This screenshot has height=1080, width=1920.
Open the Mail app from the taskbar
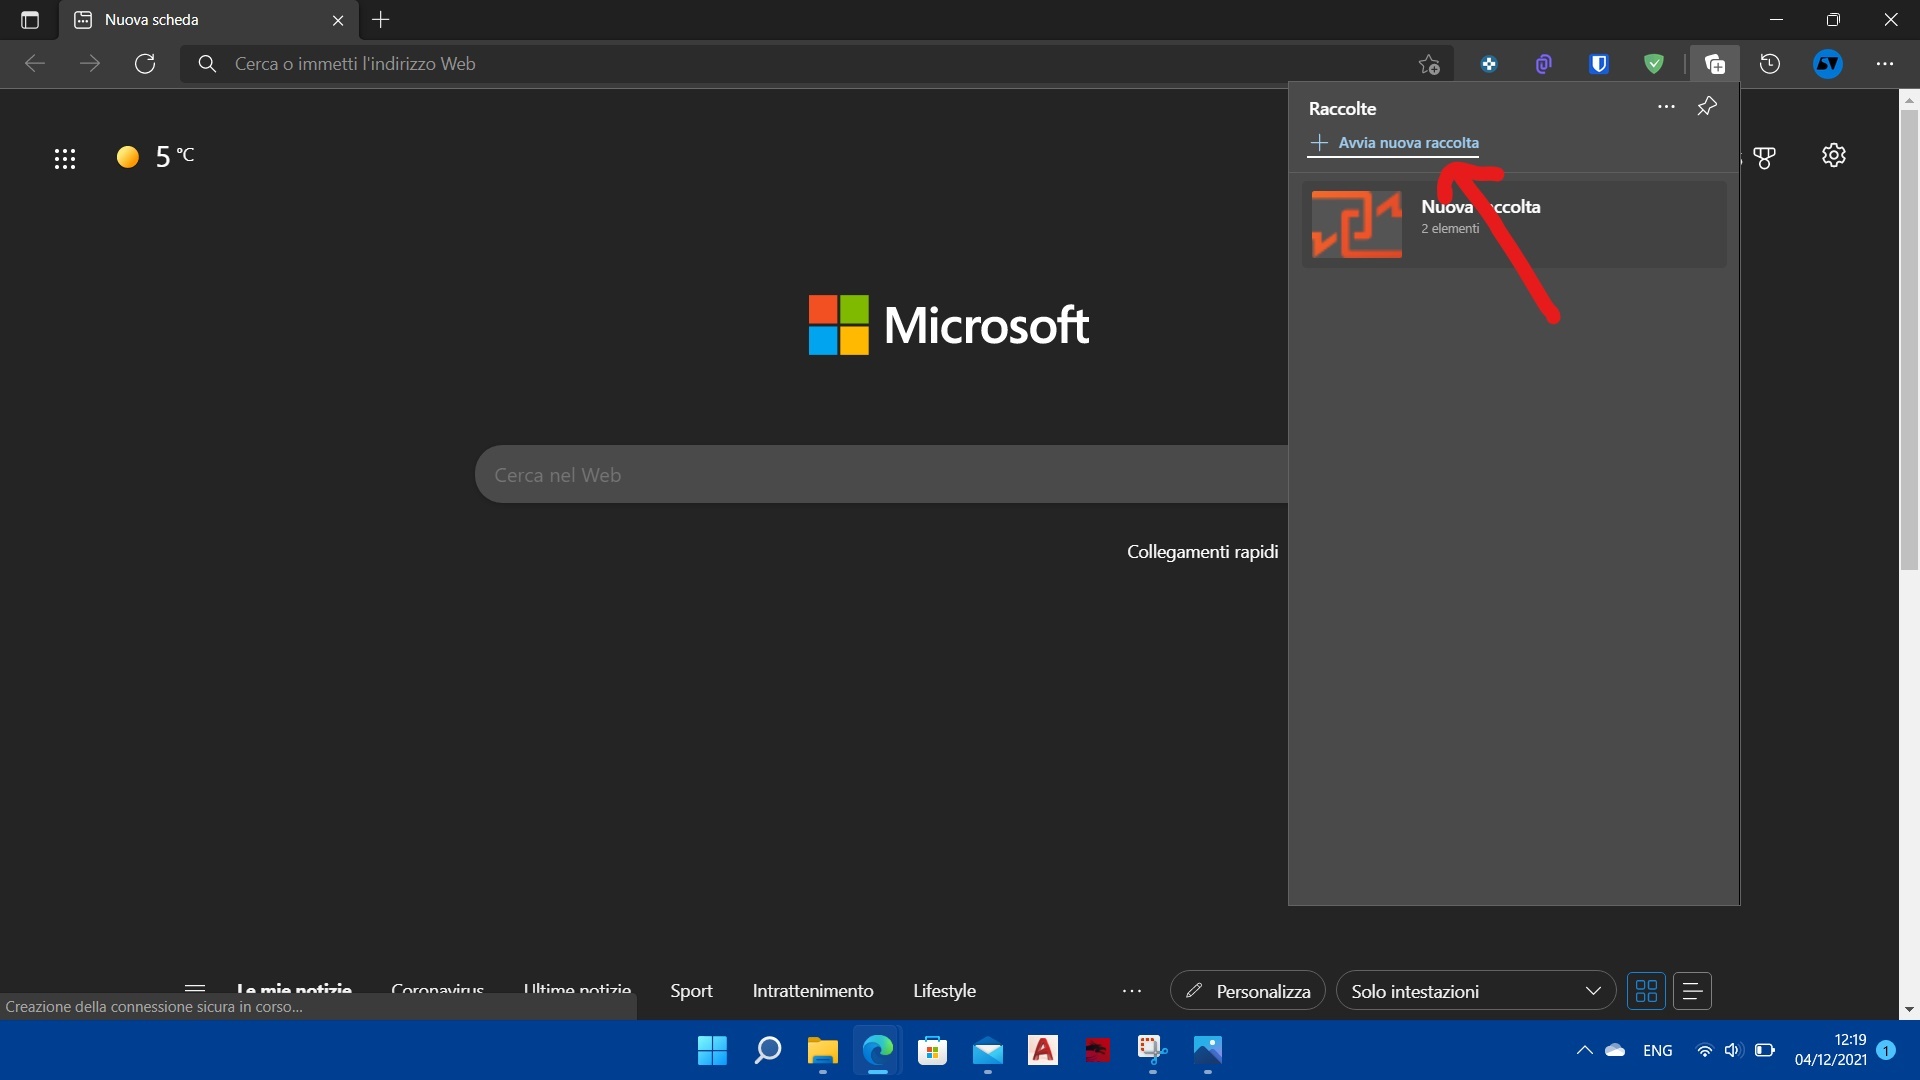(x=987, y=1051)
